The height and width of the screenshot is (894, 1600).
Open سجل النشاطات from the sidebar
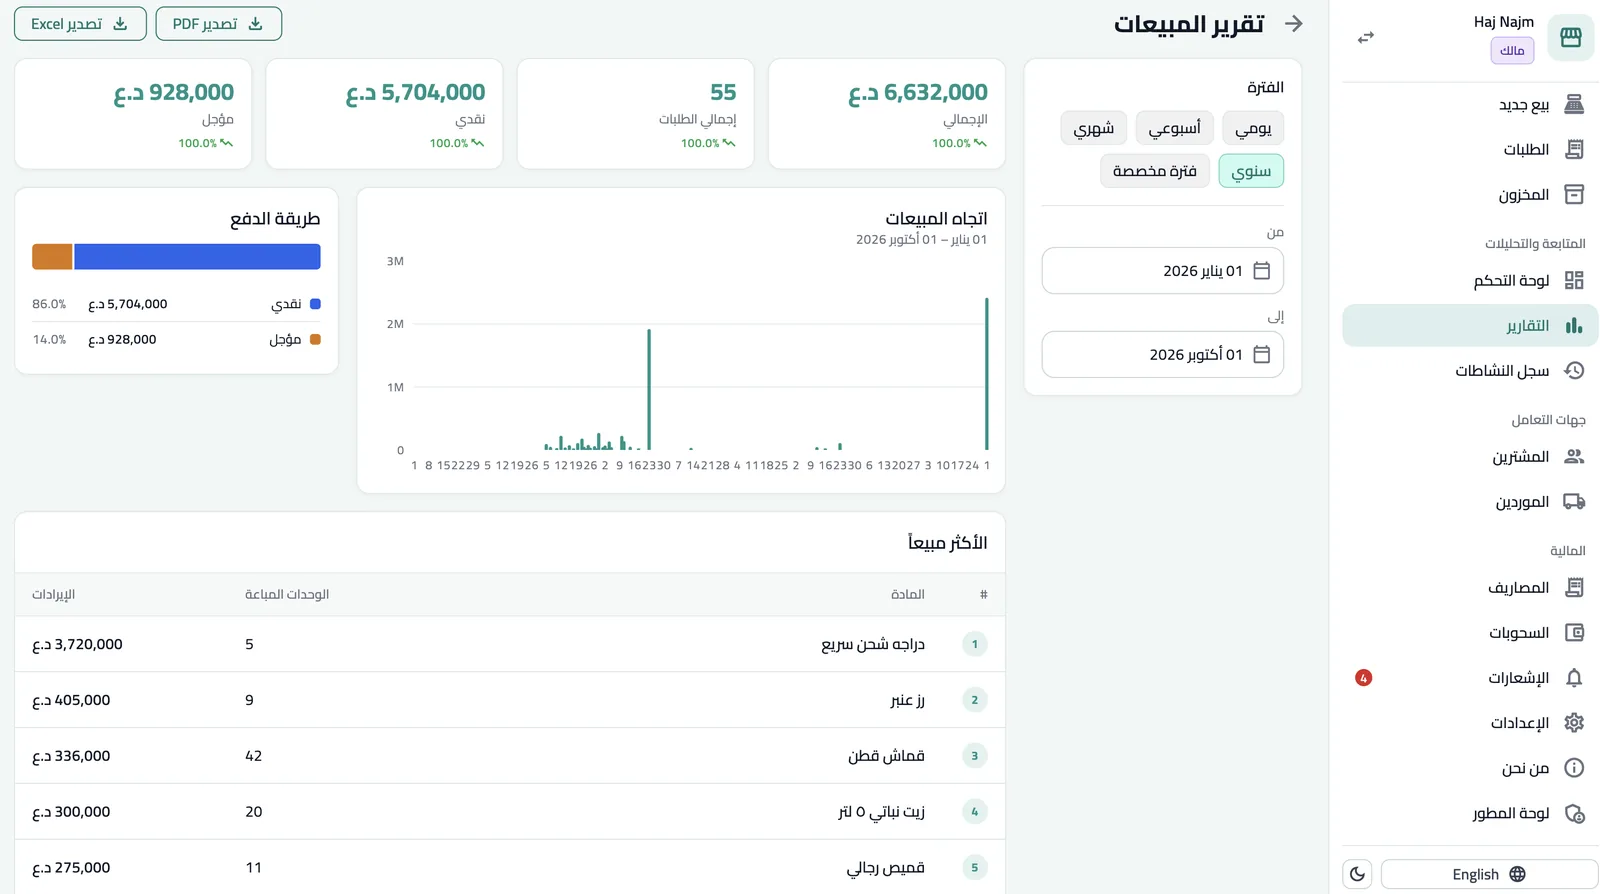1470,370
